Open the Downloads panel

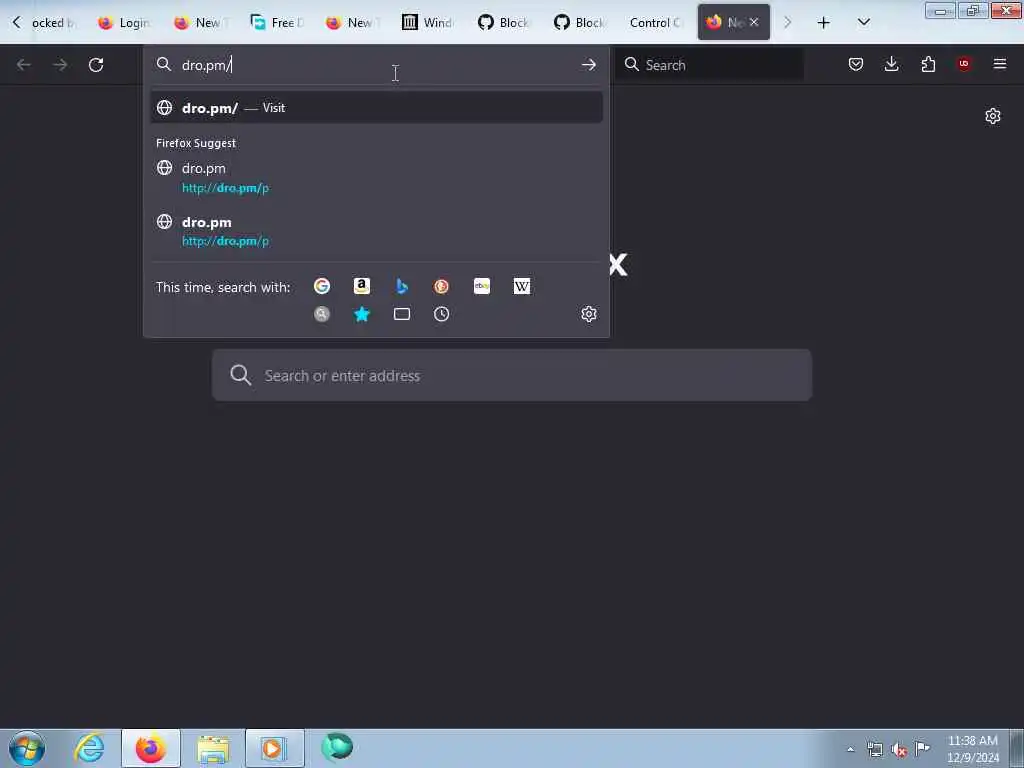[x=891, y=64]
